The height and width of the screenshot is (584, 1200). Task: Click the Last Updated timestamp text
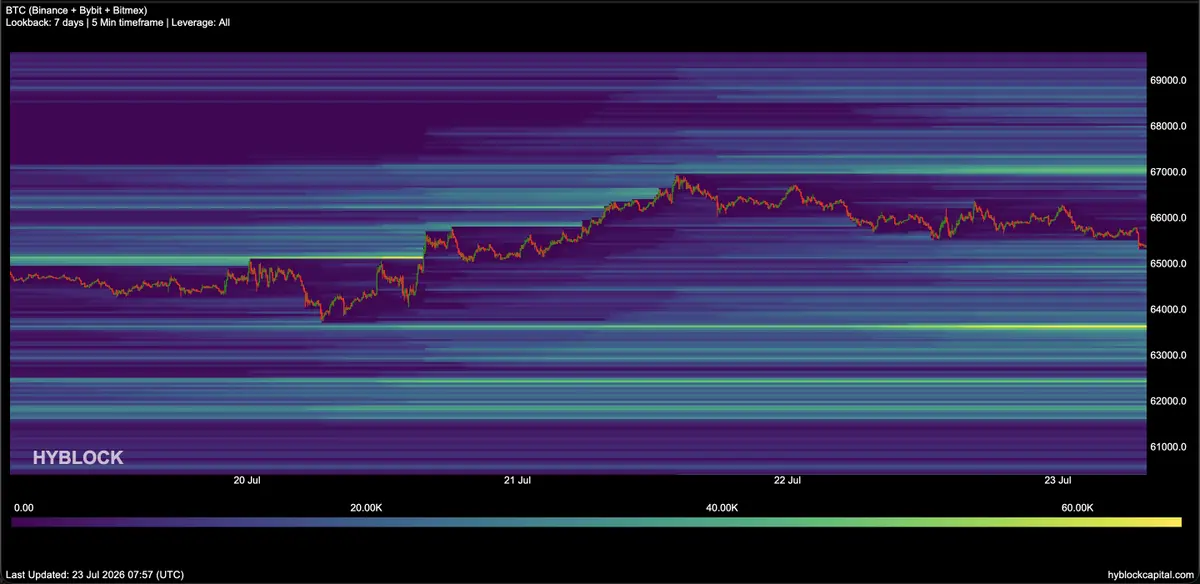click(94, 575)
